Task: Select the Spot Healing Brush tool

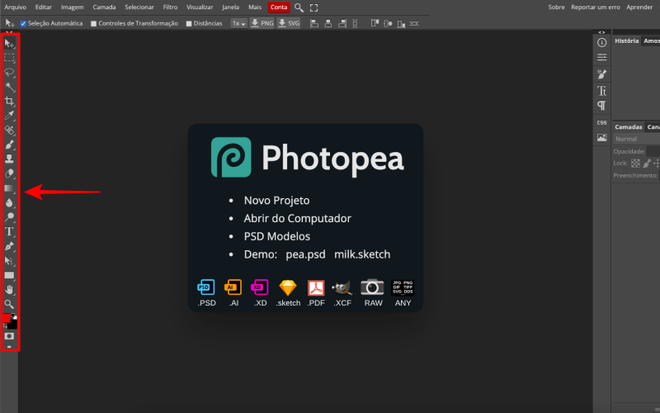Action: (x=9, y=130)
